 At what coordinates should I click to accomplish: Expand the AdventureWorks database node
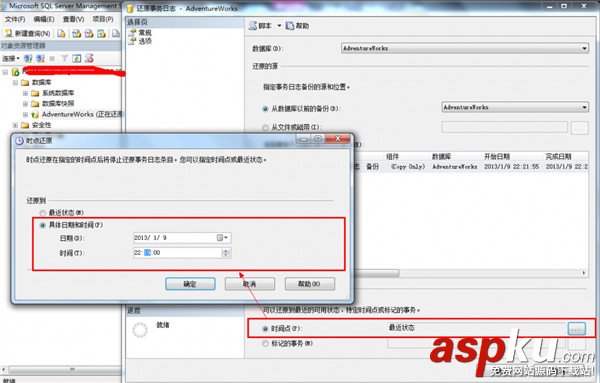25,114
